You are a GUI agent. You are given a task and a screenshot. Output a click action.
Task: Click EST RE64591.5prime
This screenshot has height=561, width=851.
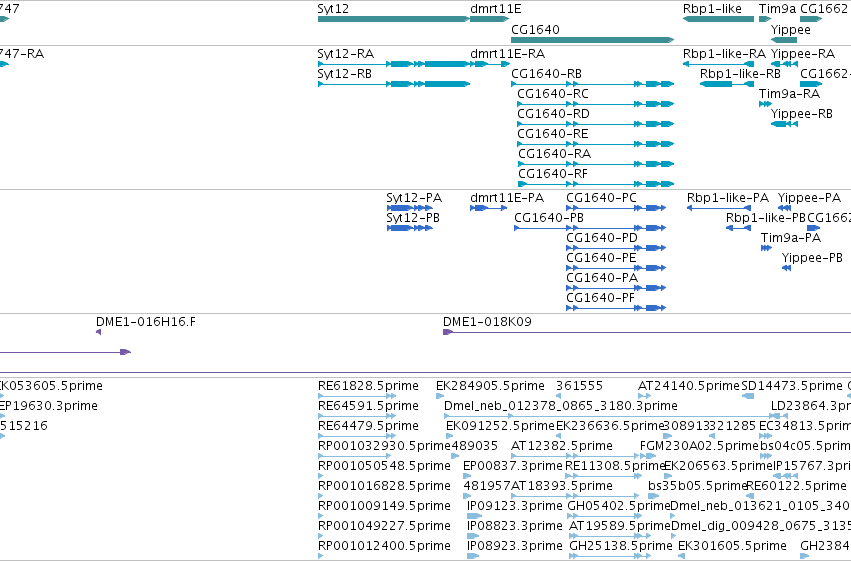pos(357,417)
